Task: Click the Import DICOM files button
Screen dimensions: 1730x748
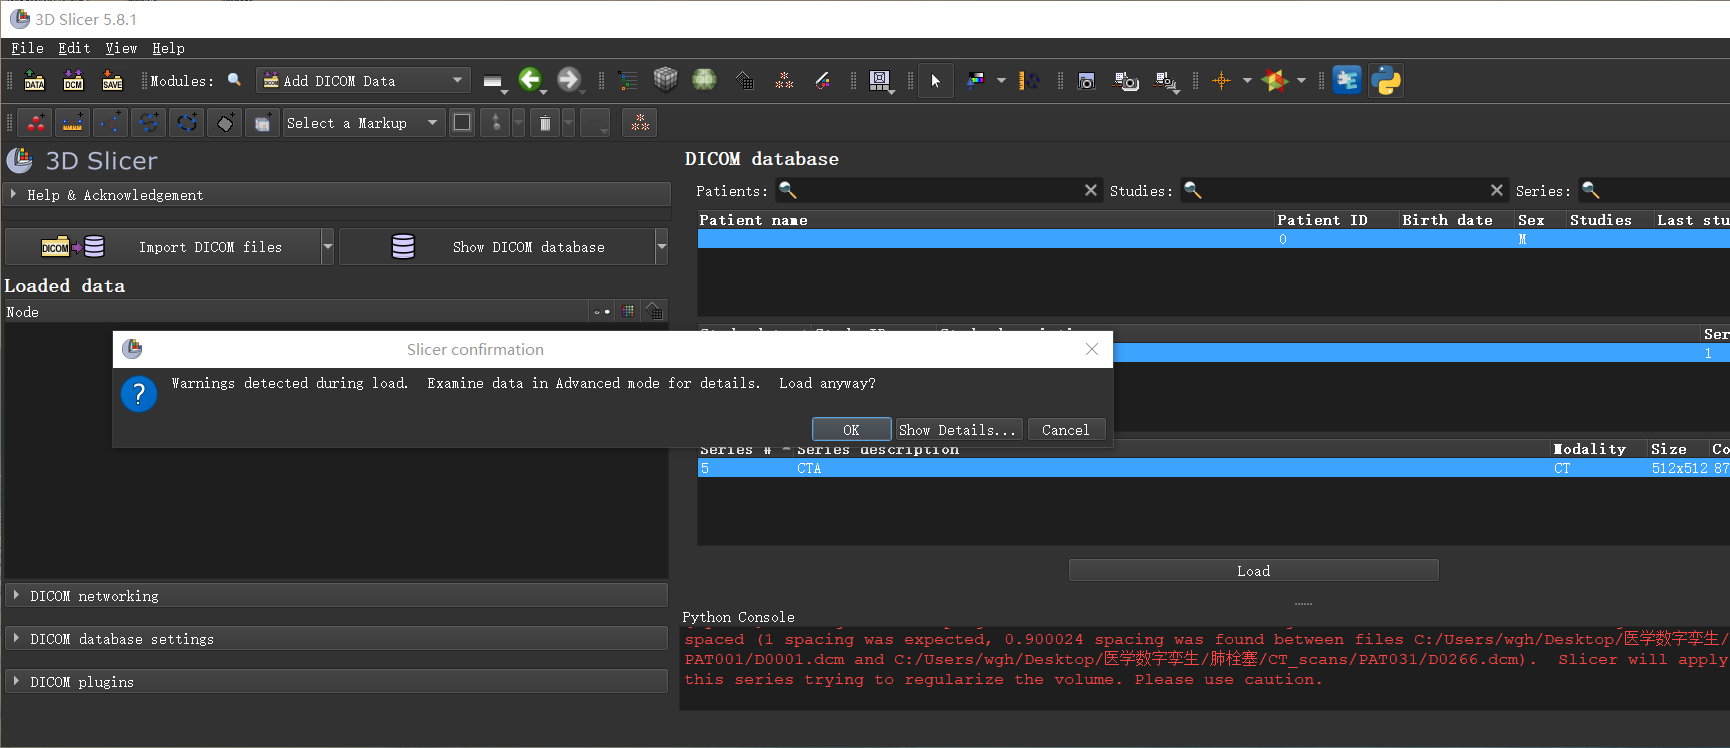Action: [x=163, y=247]
